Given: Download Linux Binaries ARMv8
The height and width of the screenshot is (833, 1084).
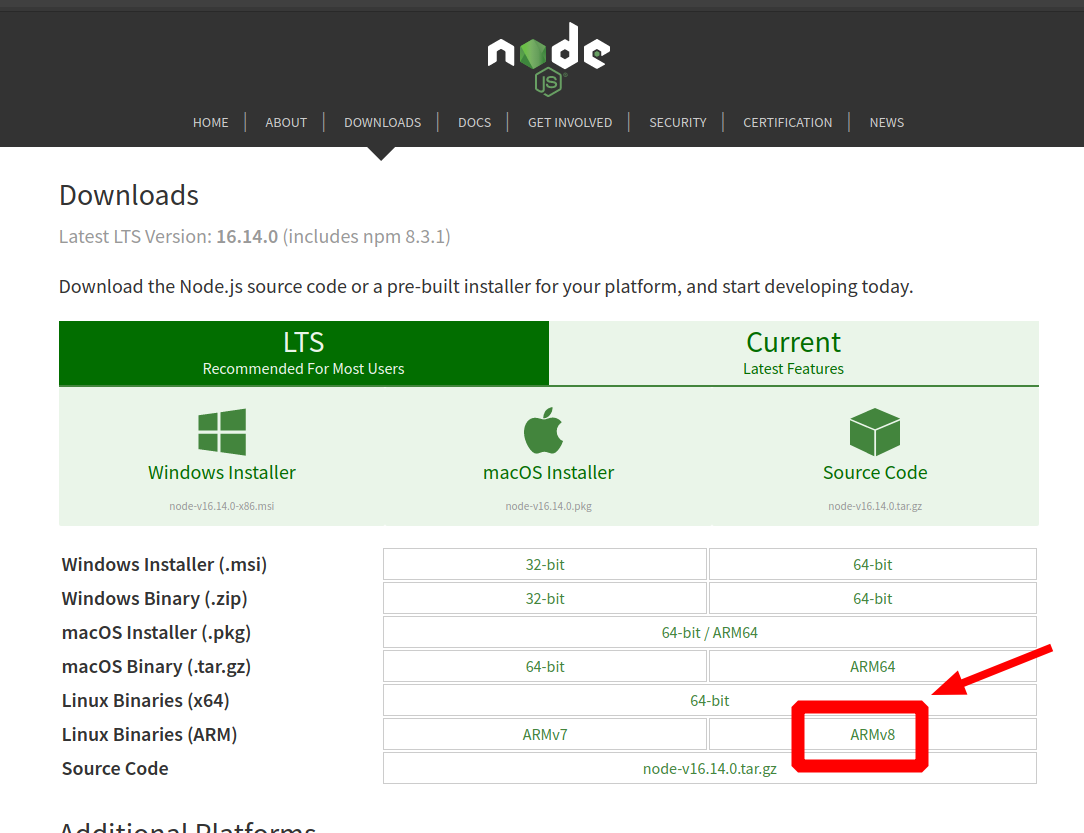Looking at the screenshot, I should [872, 734].
